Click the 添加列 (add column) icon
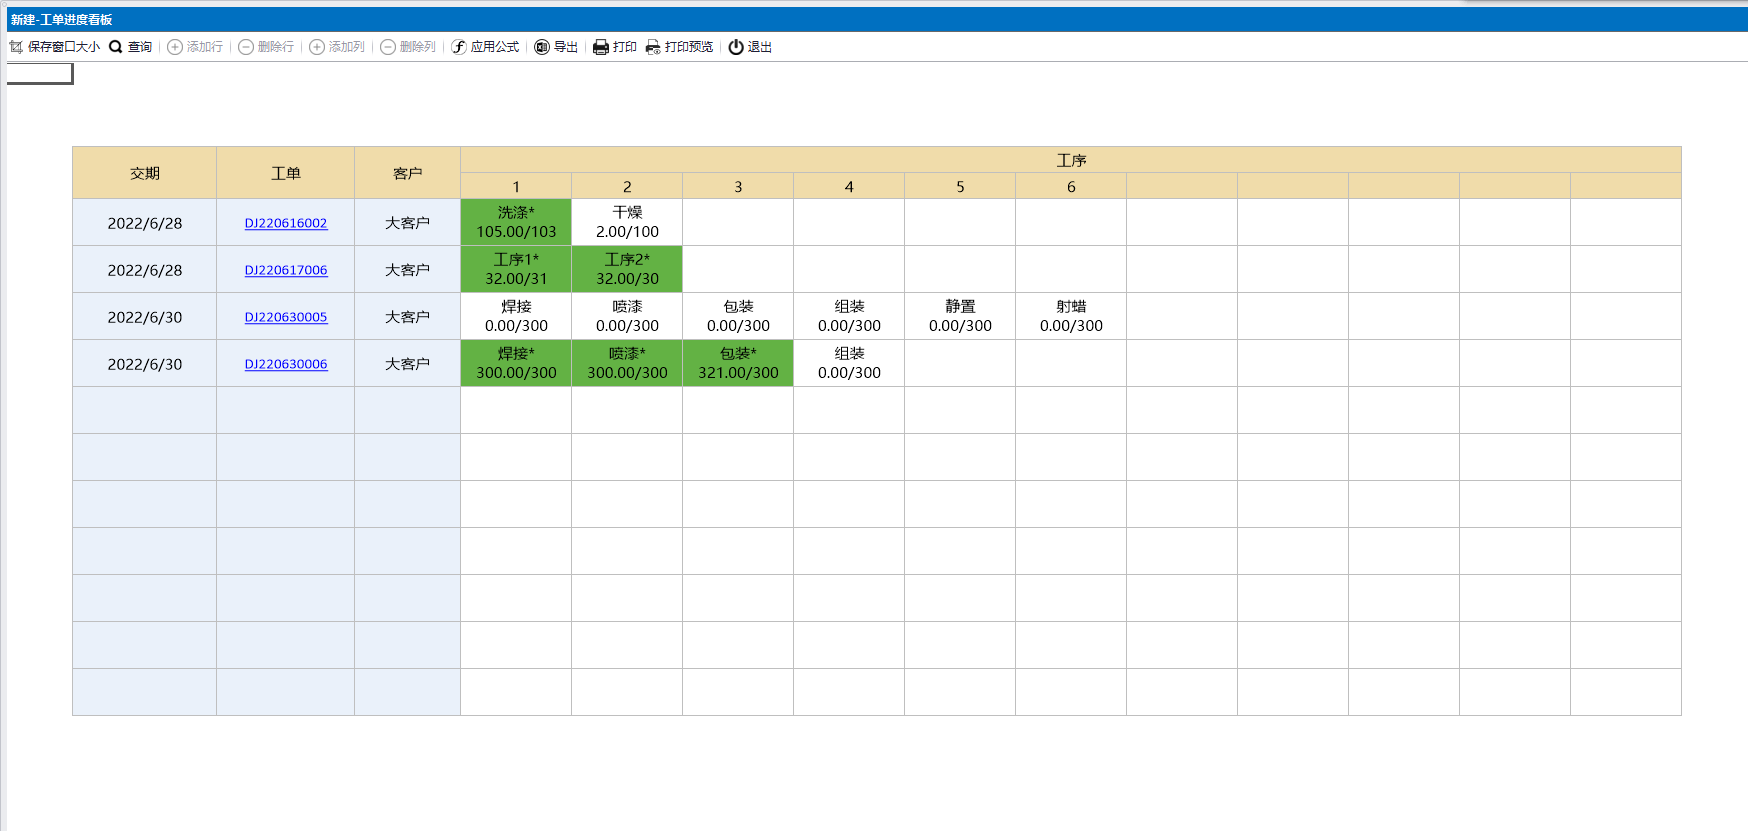The height and width of the screenshot is (831, 1748). point(317,47)
